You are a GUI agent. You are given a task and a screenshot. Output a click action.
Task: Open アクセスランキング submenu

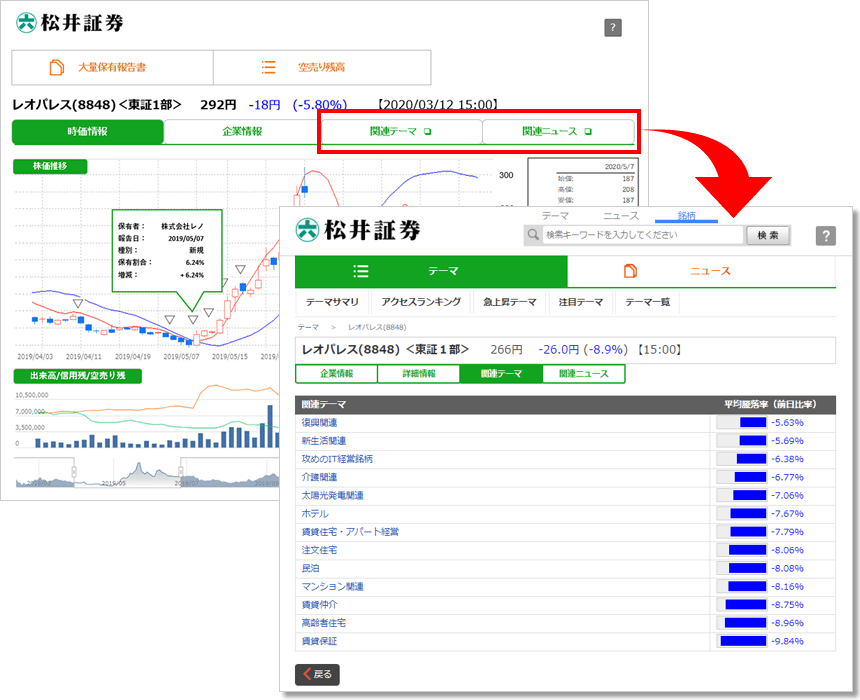click(421, 302)
